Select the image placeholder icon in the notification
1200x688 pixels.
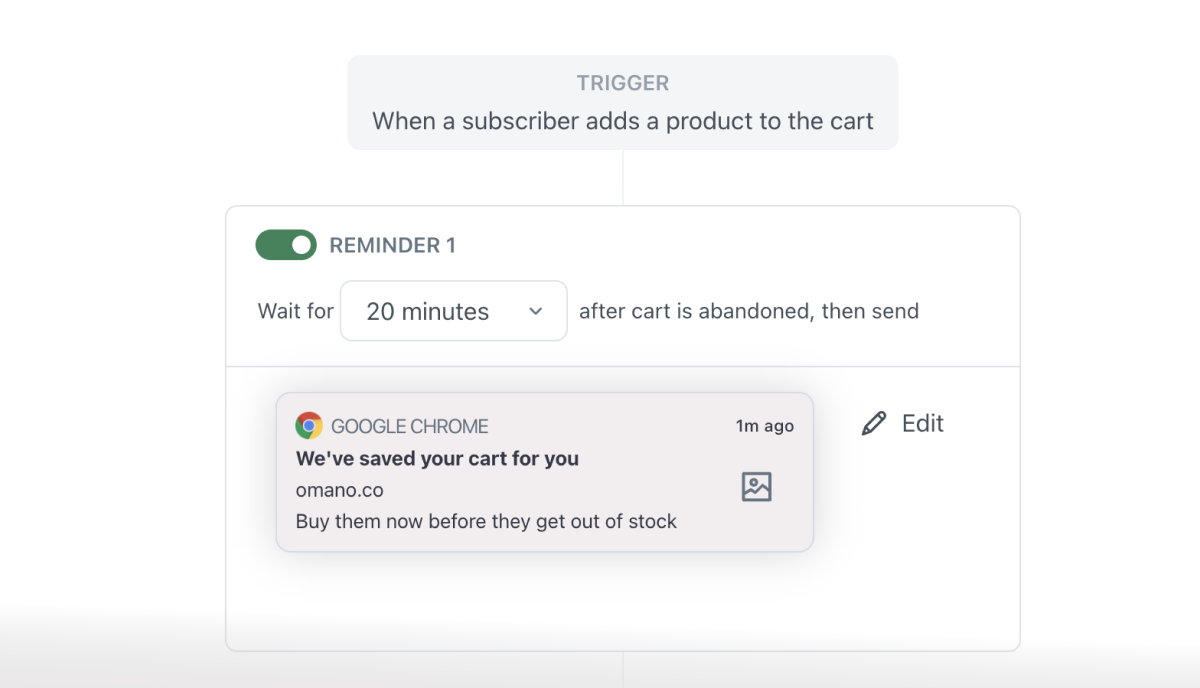point(757,486)
